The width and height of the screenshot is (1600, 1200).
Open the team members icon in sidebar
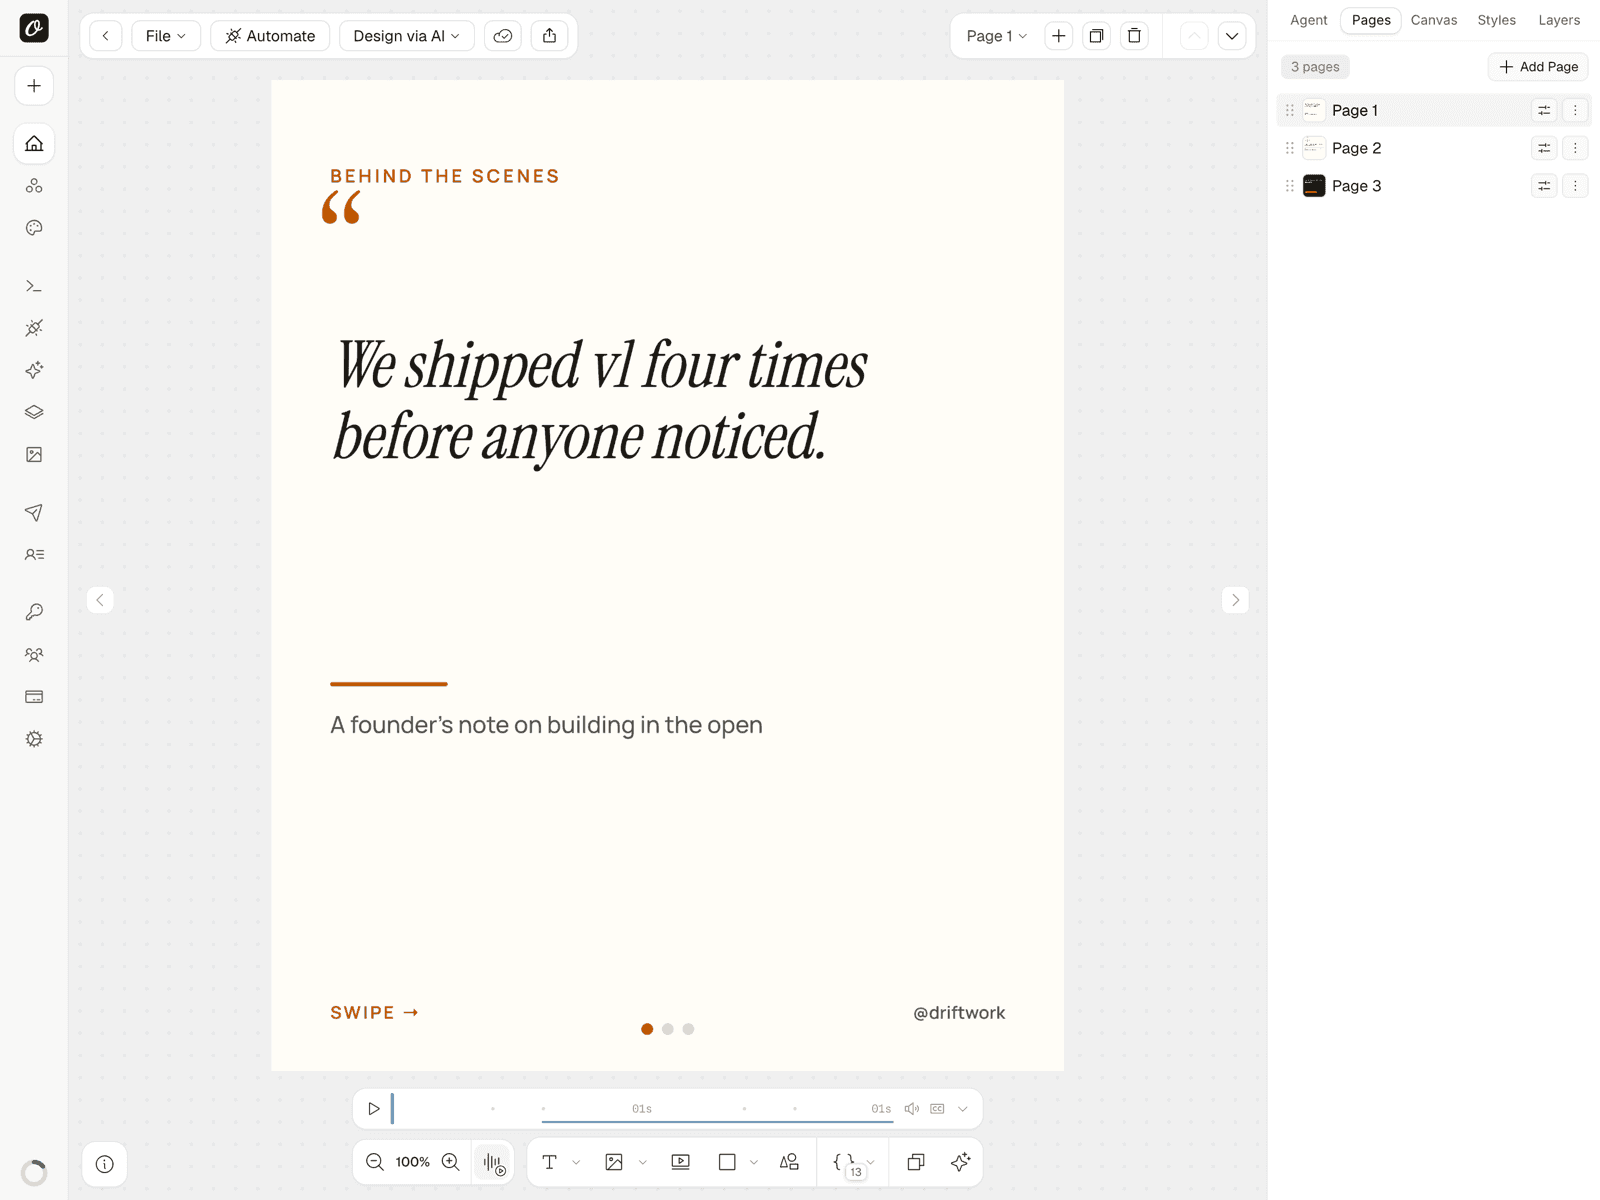[x=34, y=655]
